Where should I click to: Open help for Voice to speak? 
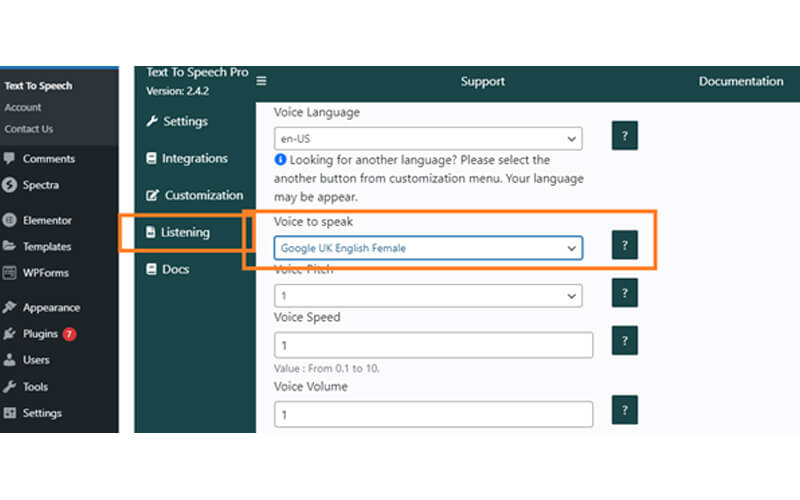coord(624,245)
